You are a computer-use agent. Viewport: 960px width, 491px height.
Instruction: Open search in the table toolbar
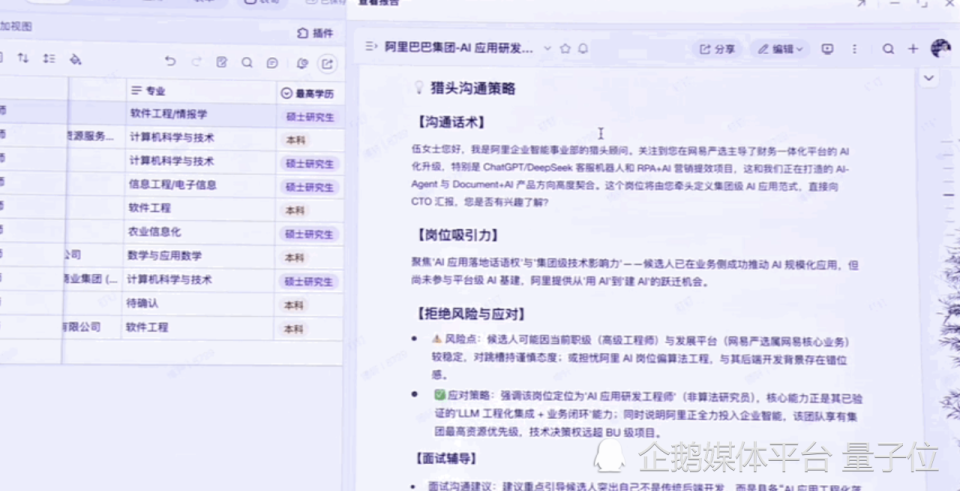247,62
